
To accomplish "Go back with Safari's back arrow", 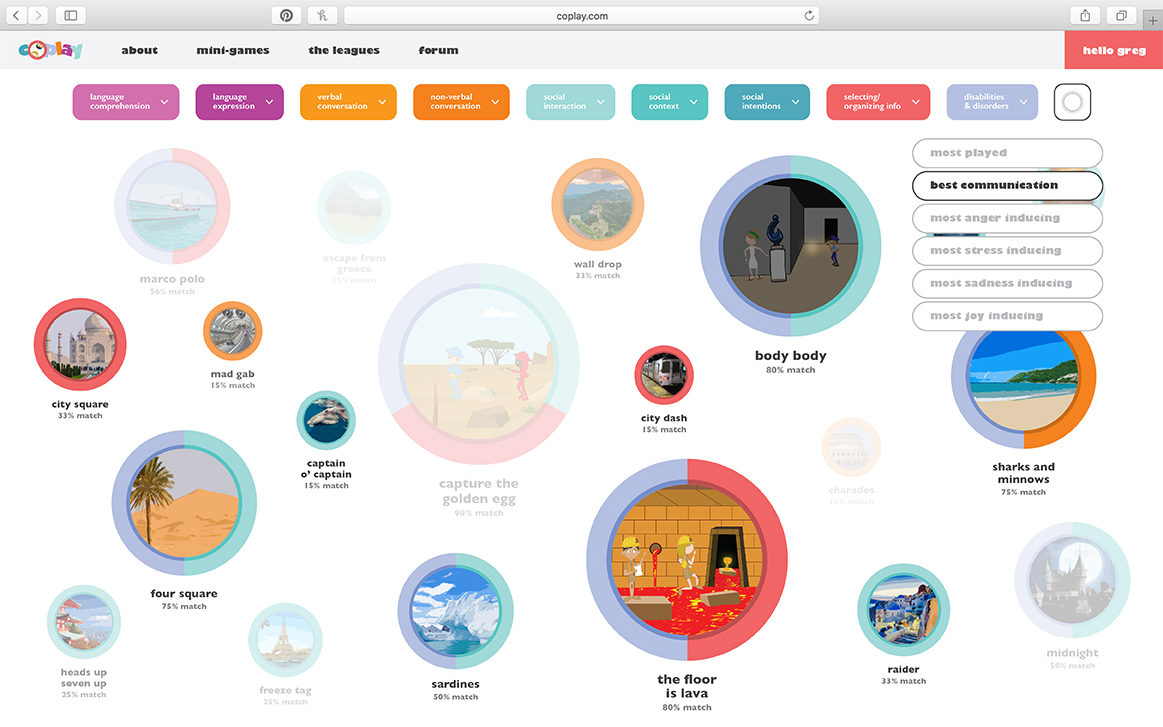I will (x=16, y=15).
